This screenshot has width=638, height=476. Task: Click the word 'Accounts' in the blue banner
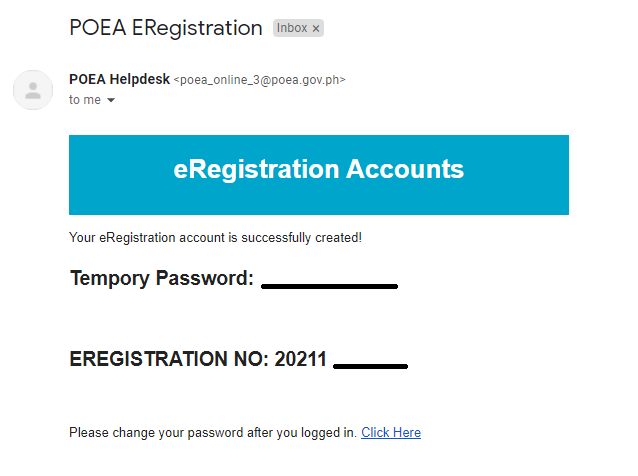[x=405, y=169]
